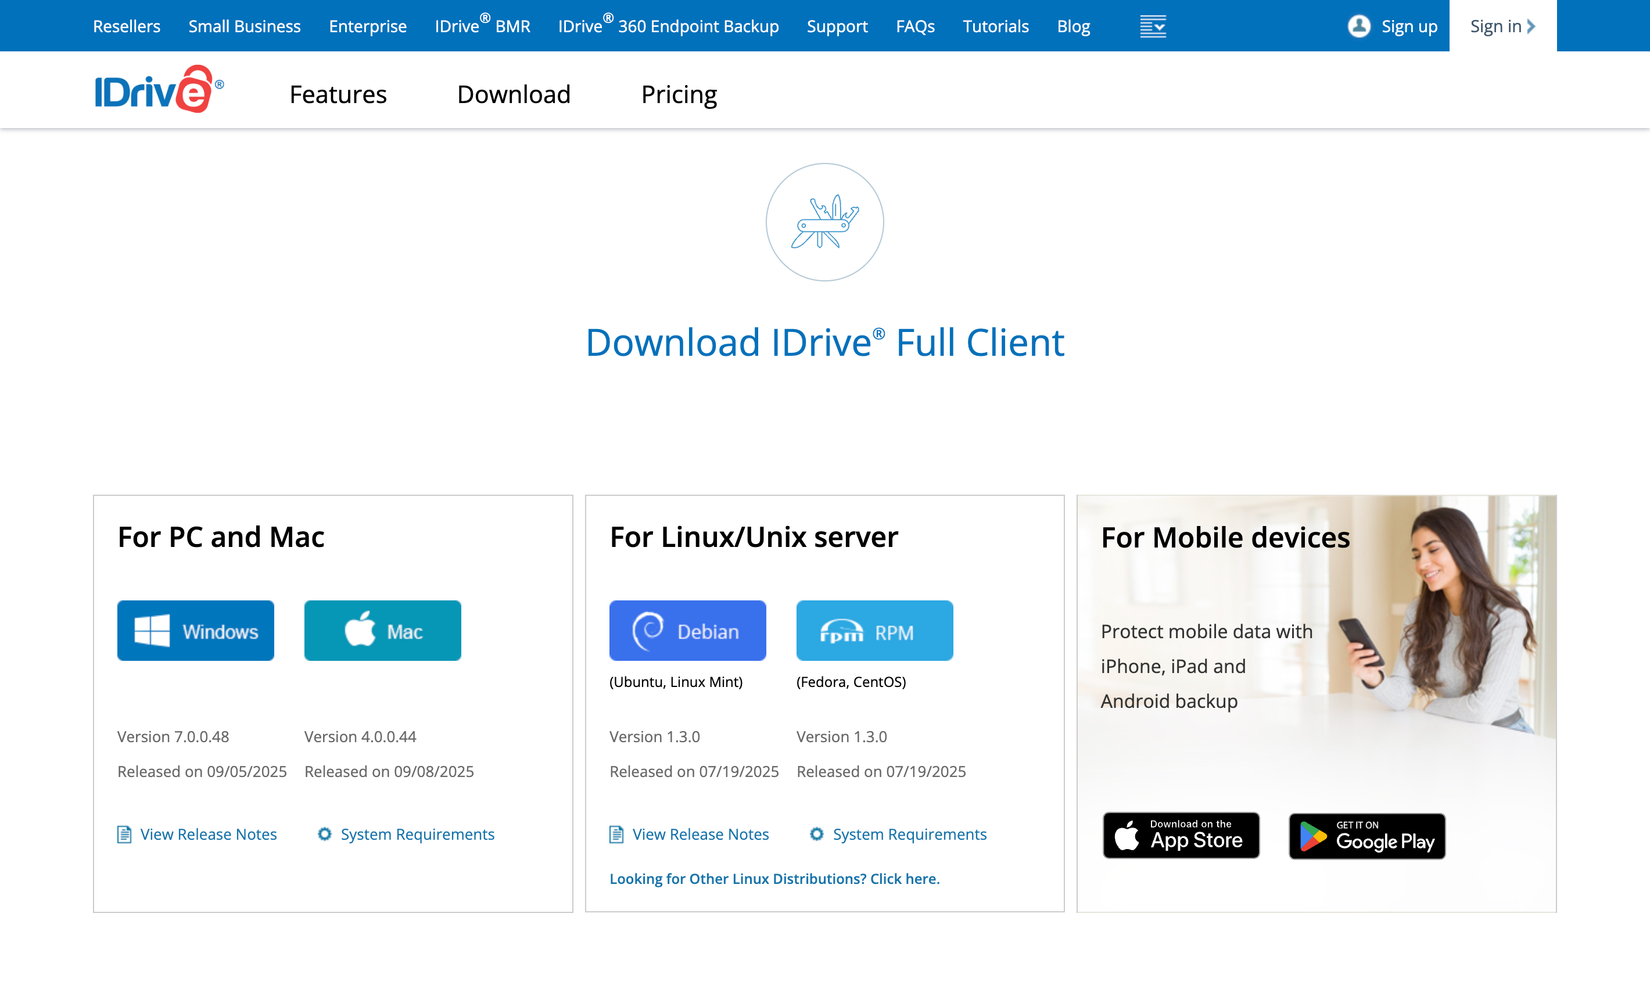Click Sign up text link
1650x987 pixels.
tap(1409, 27)
